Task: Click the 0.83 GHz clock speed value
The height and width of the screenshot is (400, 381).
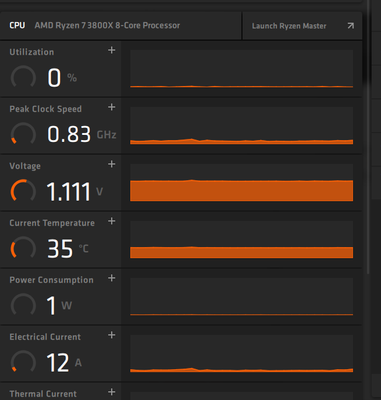Action: coord(82,134)
